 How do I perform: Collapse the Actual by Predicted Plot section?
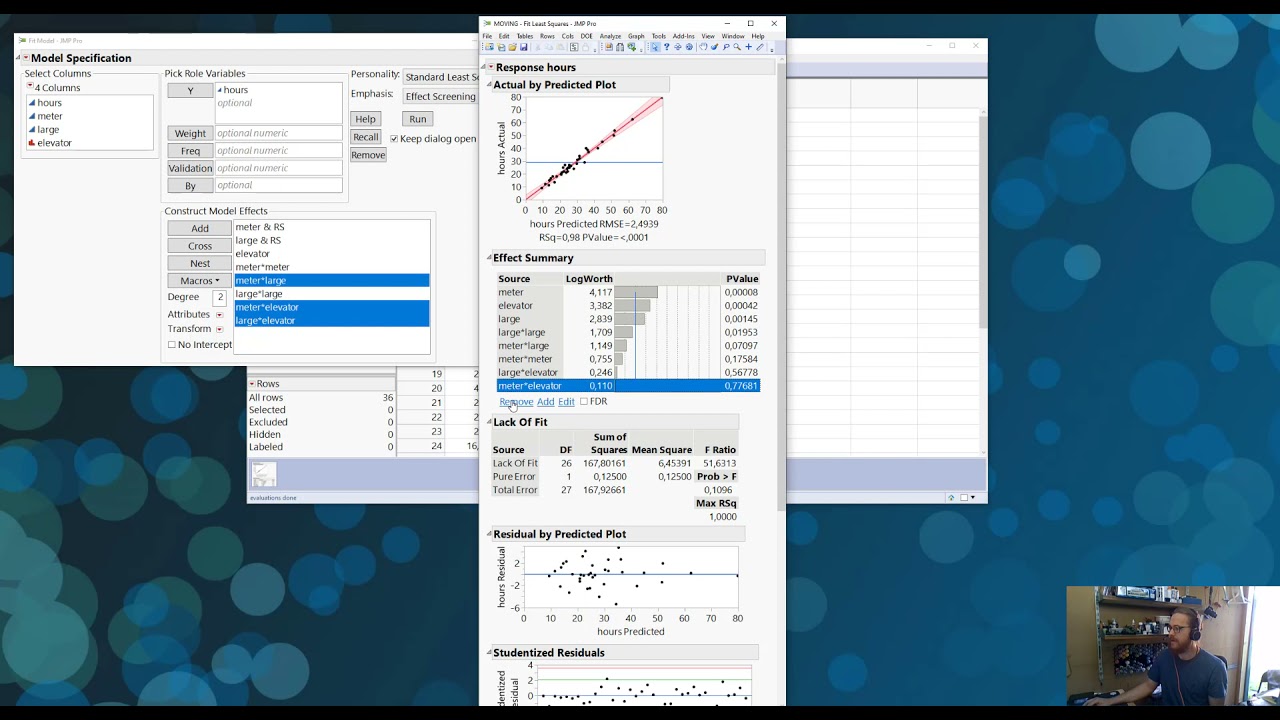pos(489,85)
